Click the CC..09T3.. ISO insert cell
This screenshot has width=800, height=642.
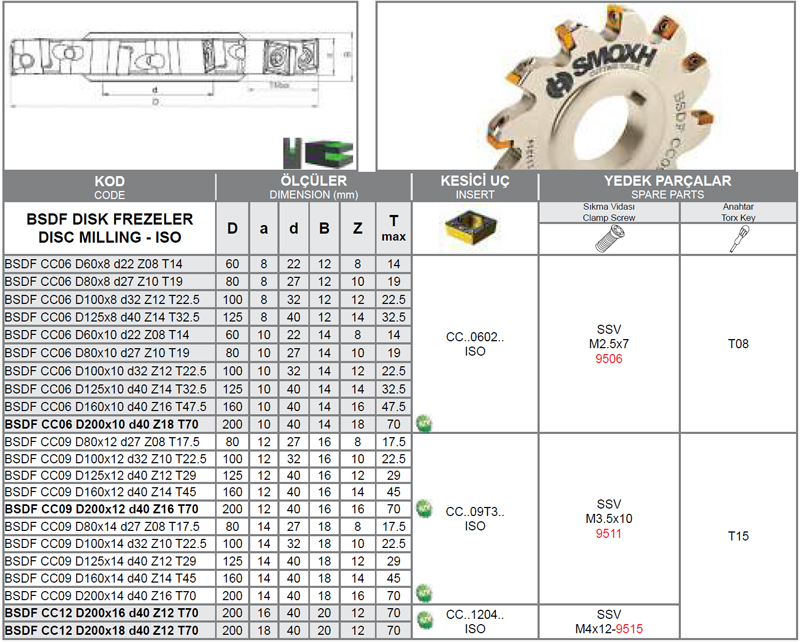pos(474,519)
